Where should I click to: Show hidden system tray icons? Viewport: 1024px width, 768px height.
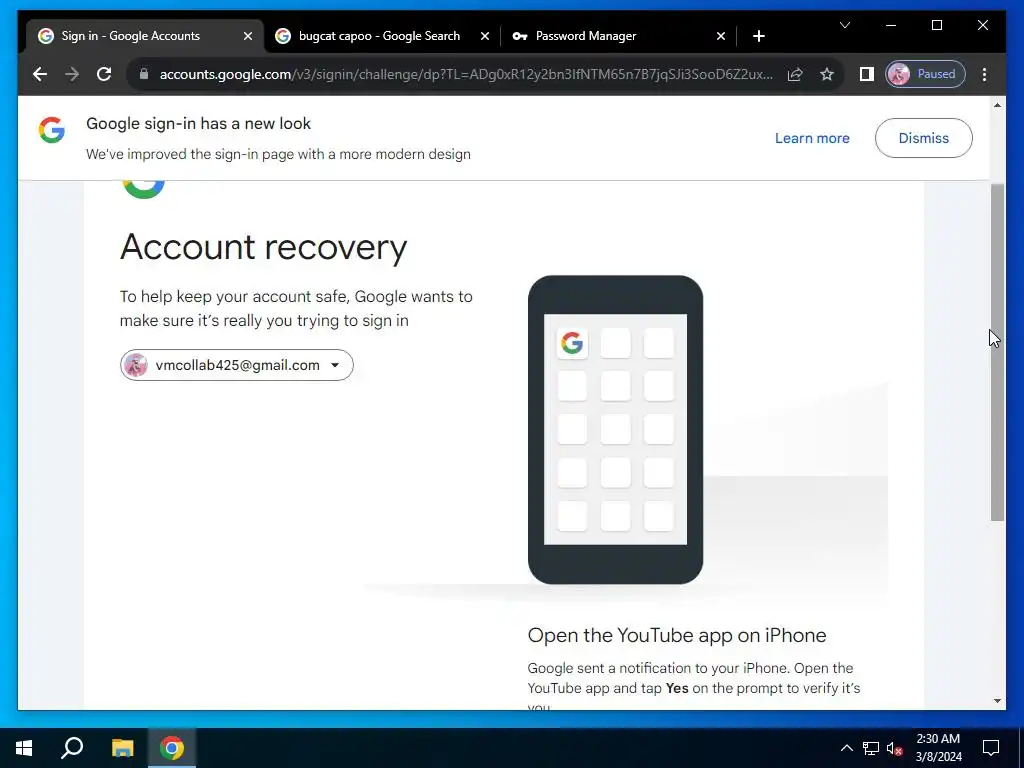[846, 748]
